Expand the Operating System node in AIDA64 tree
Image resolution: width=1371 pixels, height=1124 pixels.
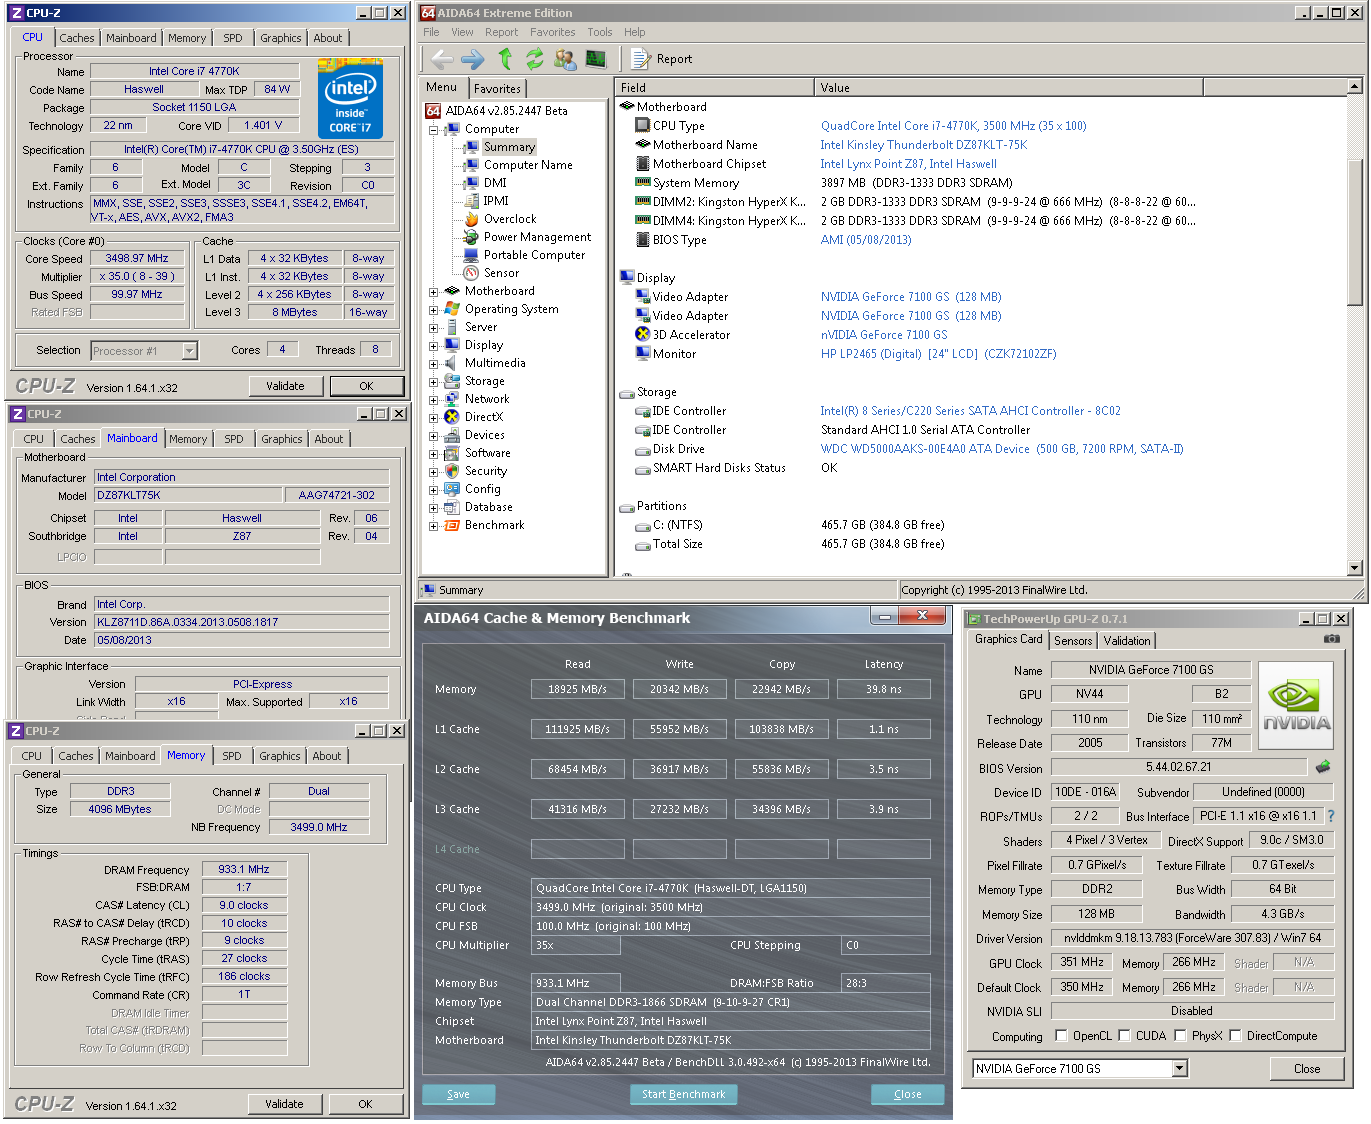(434, 310)
